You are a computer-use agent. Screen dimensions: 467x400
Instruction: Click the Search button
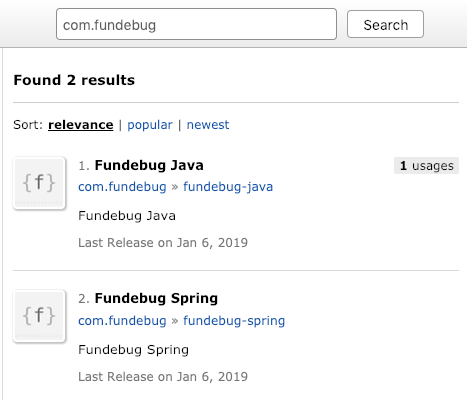click(385, 24)
